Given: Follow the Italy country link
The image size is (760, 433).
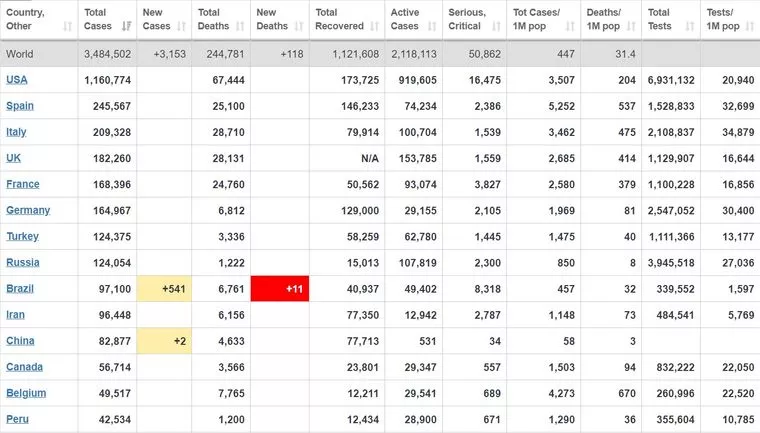Looking at the screenshot, I should point(18,132).
